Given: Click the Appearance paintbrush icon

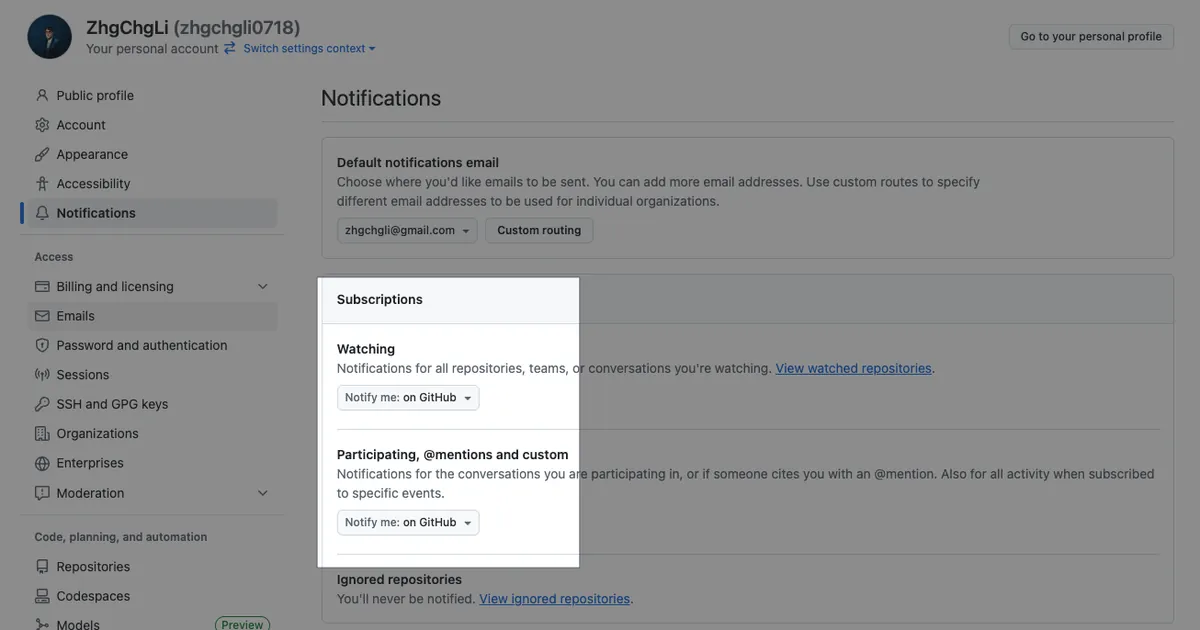Looking at the screenshot, I should pos(42,154).
